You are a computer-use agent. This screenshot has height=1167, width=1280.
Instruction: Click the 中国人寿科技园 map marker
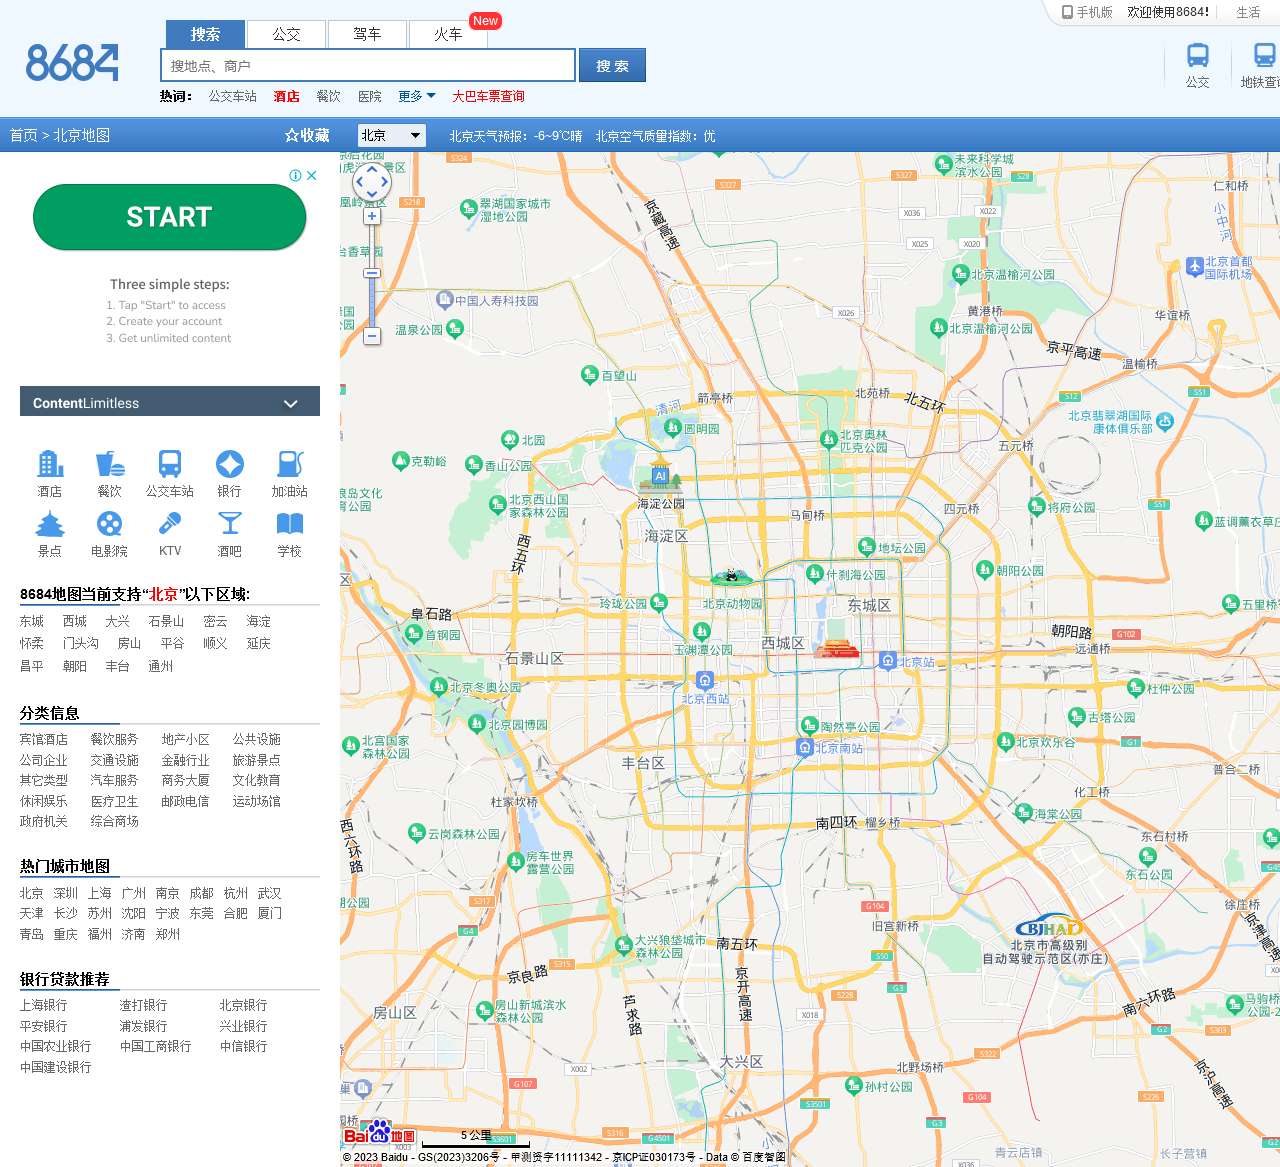pos(444,299)
